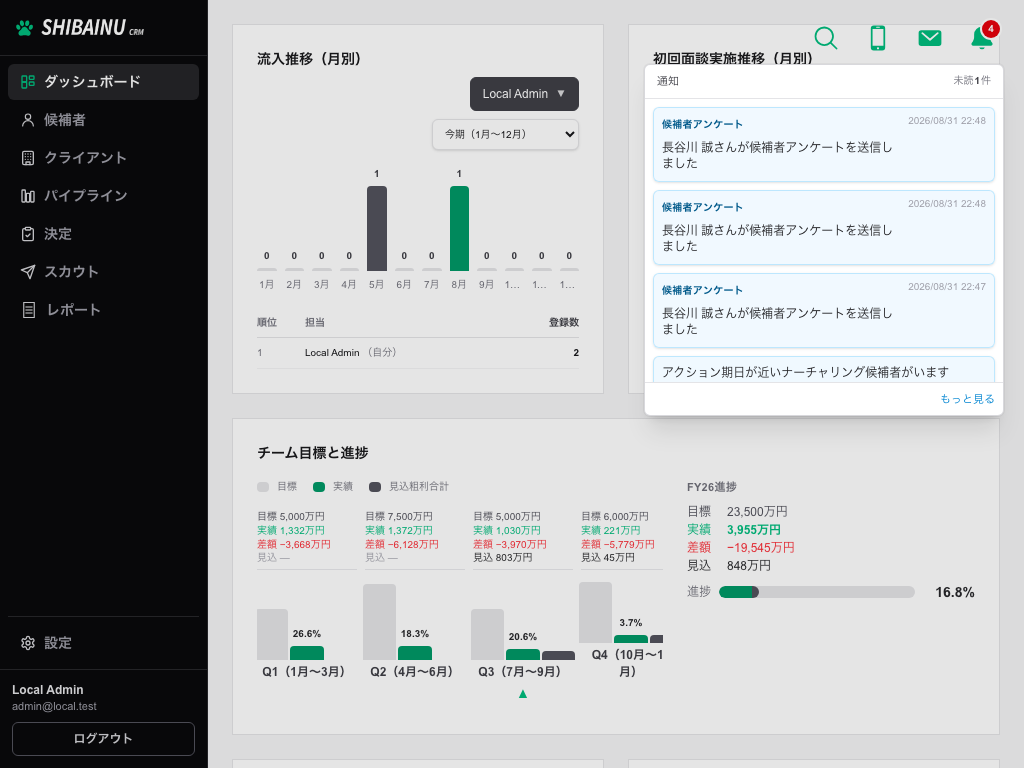This screenshot has width=1024, height=768.
Task: Click the パイプライン columns icon
Action: click(27, 196)
